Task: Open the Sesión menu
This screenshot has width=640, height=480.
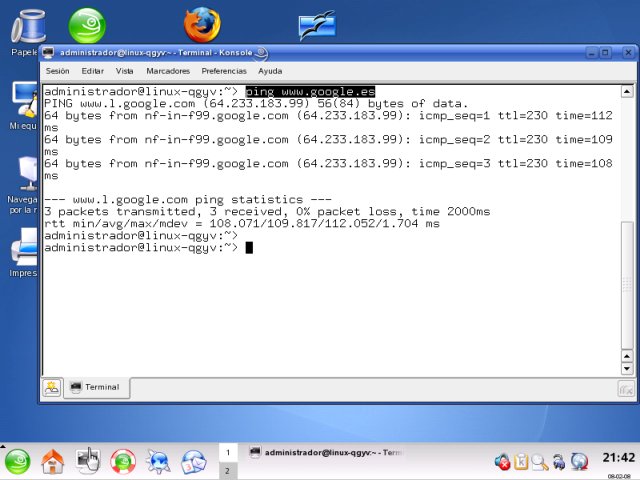Action: coord(58,71)
